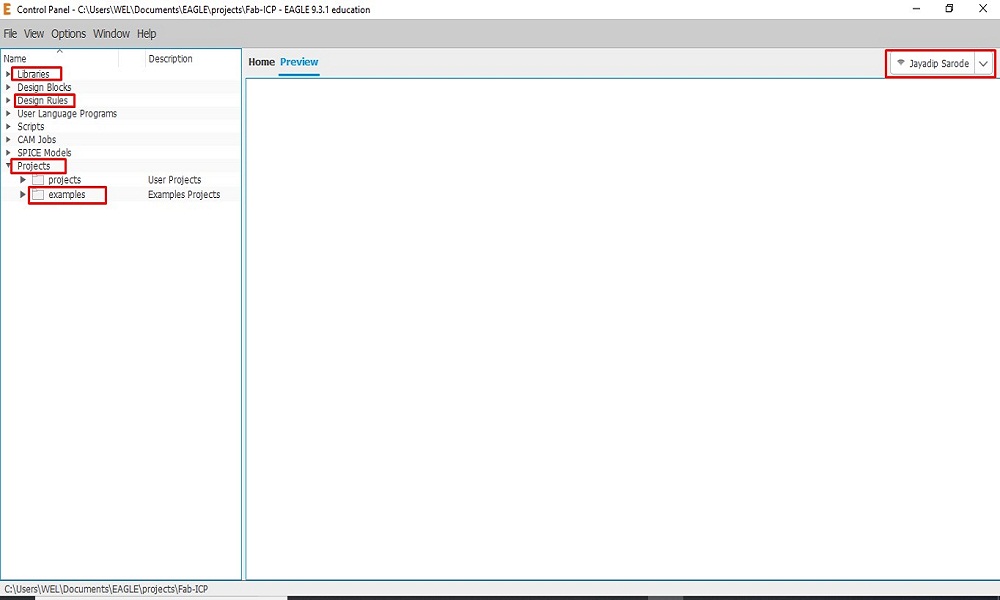Expand the examples subfolder arrow

(23, 194)
